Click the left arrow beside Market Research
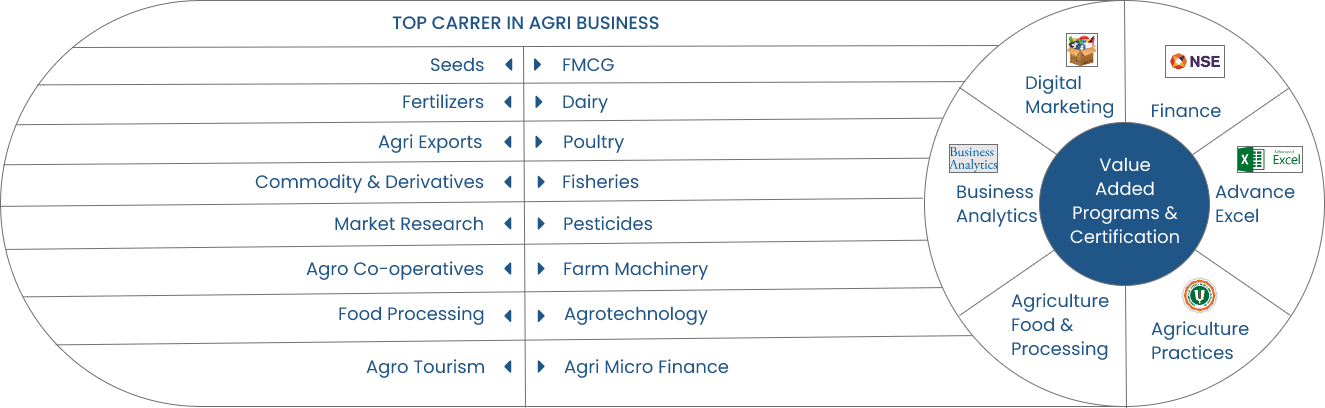The height and width of the screenshot is (408, 1325). pyautogui.click(x=508, y=224)
